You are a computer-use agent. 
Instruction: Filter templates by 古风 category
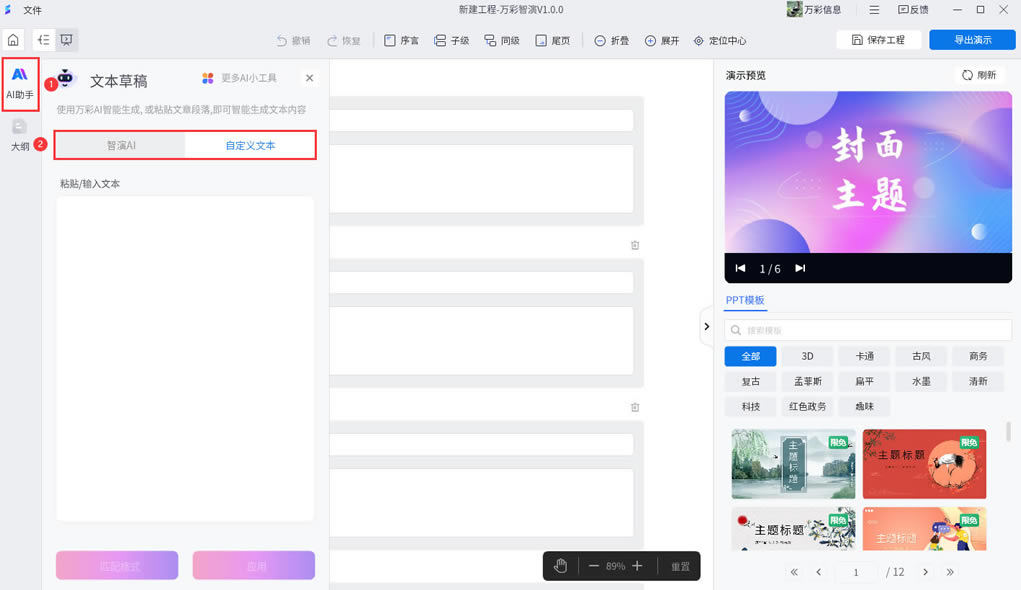click(920, 356)
